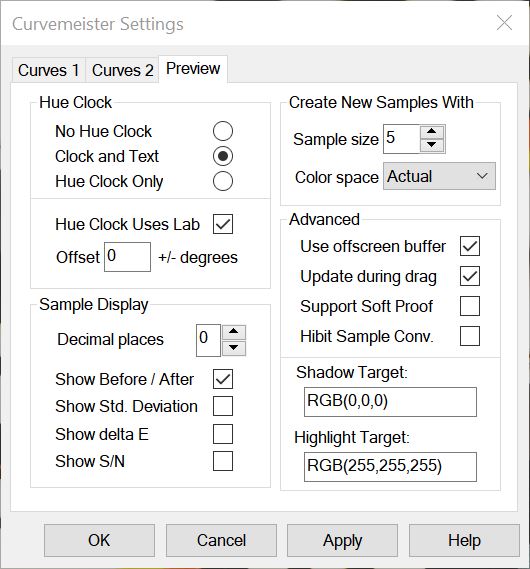Click the Offset degrees input field
This screenshot has height=569, width=530.
[127, 257]
